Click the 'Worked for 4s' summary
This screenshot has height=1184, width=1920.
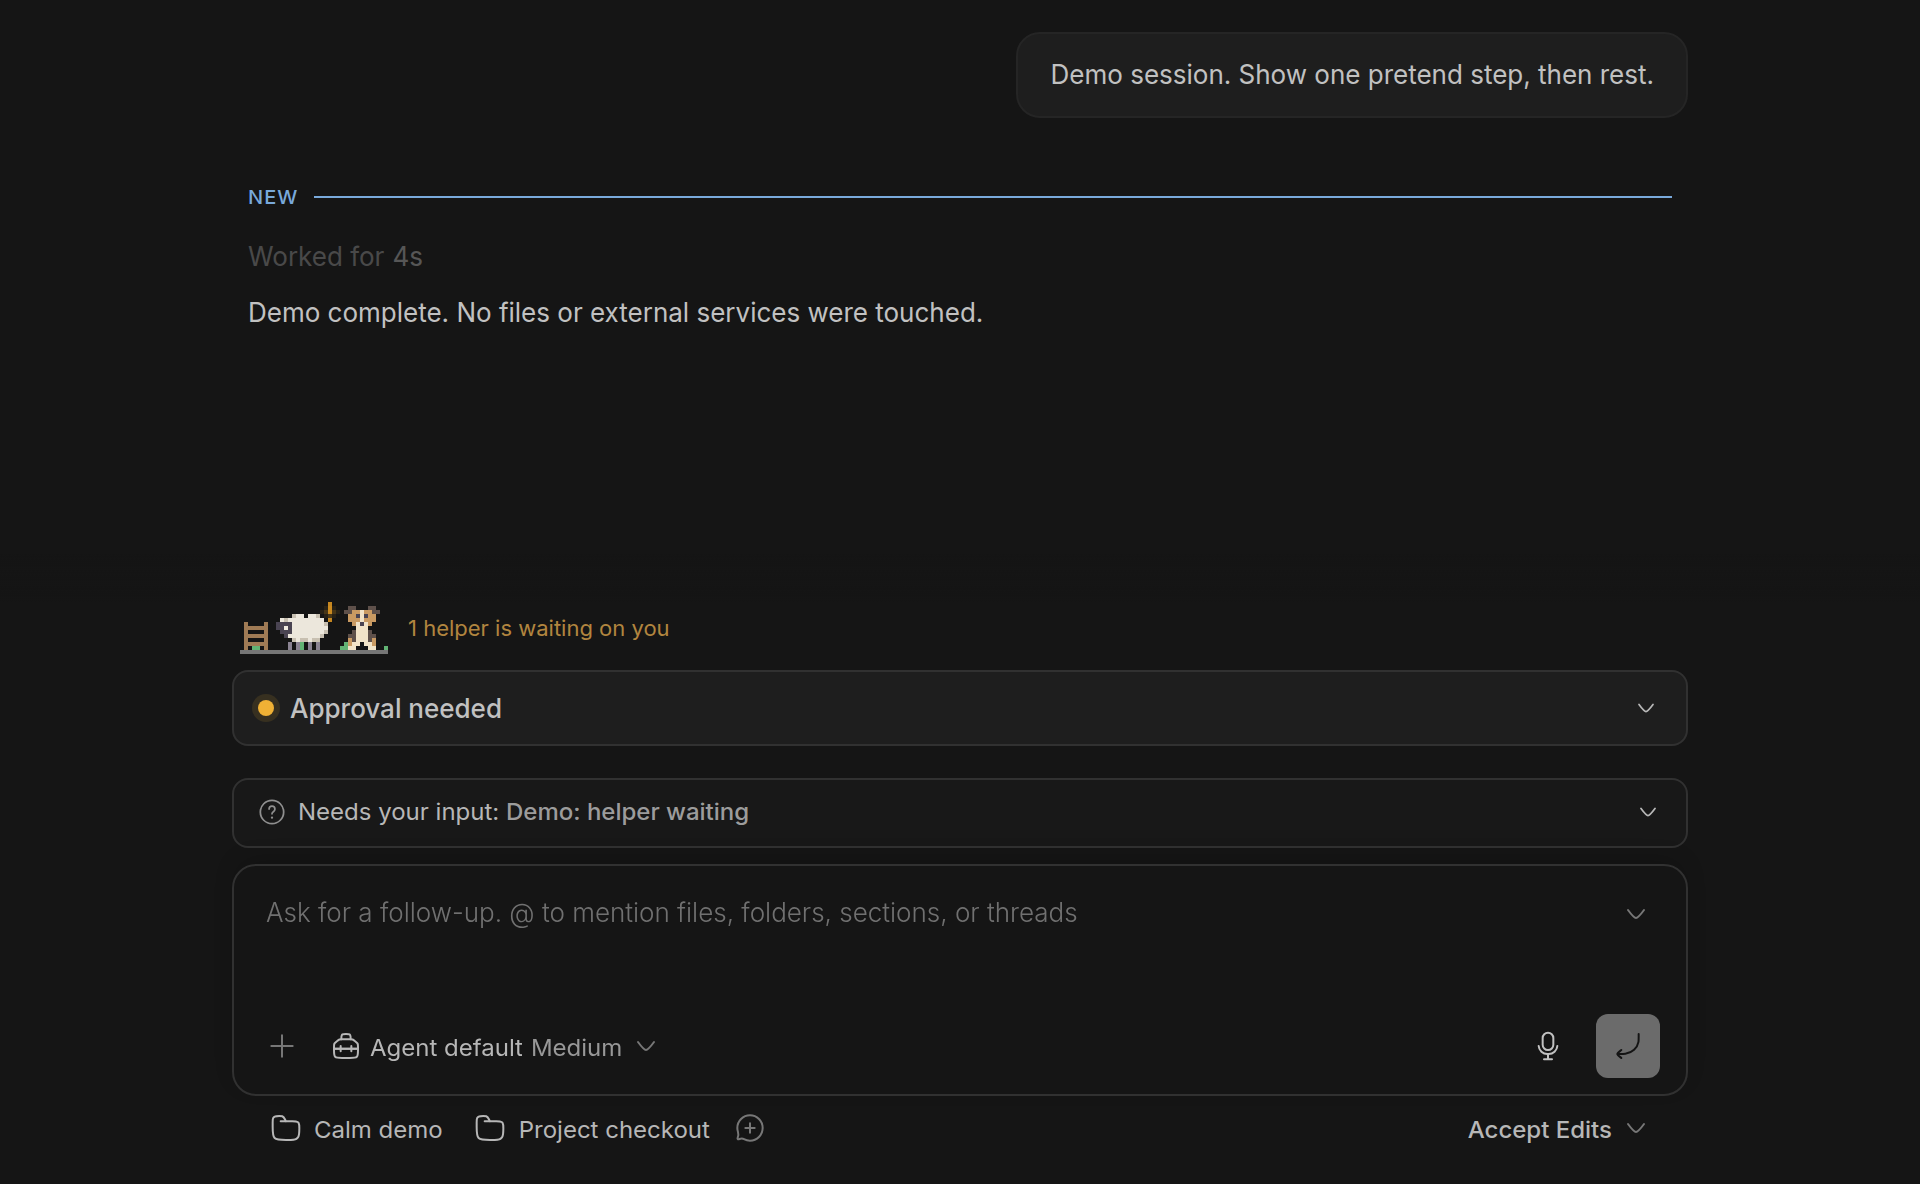pos(335,257)
